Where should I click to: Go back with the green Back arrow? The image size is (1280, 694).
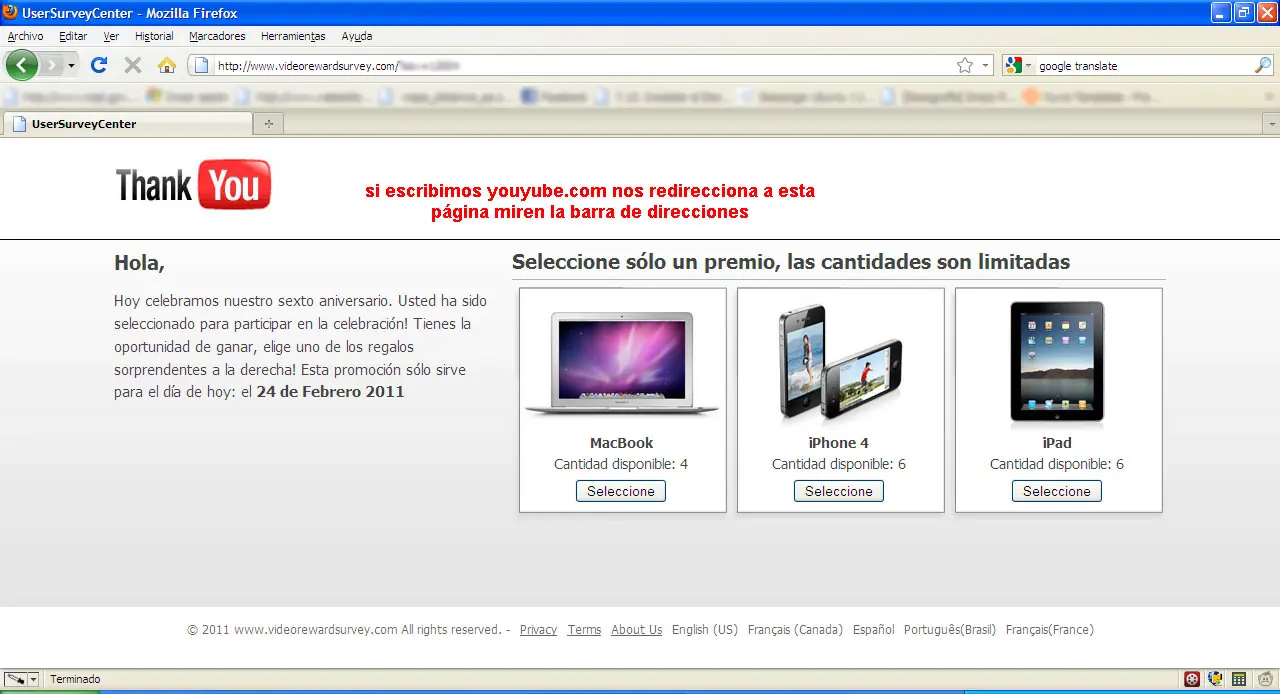22,66
